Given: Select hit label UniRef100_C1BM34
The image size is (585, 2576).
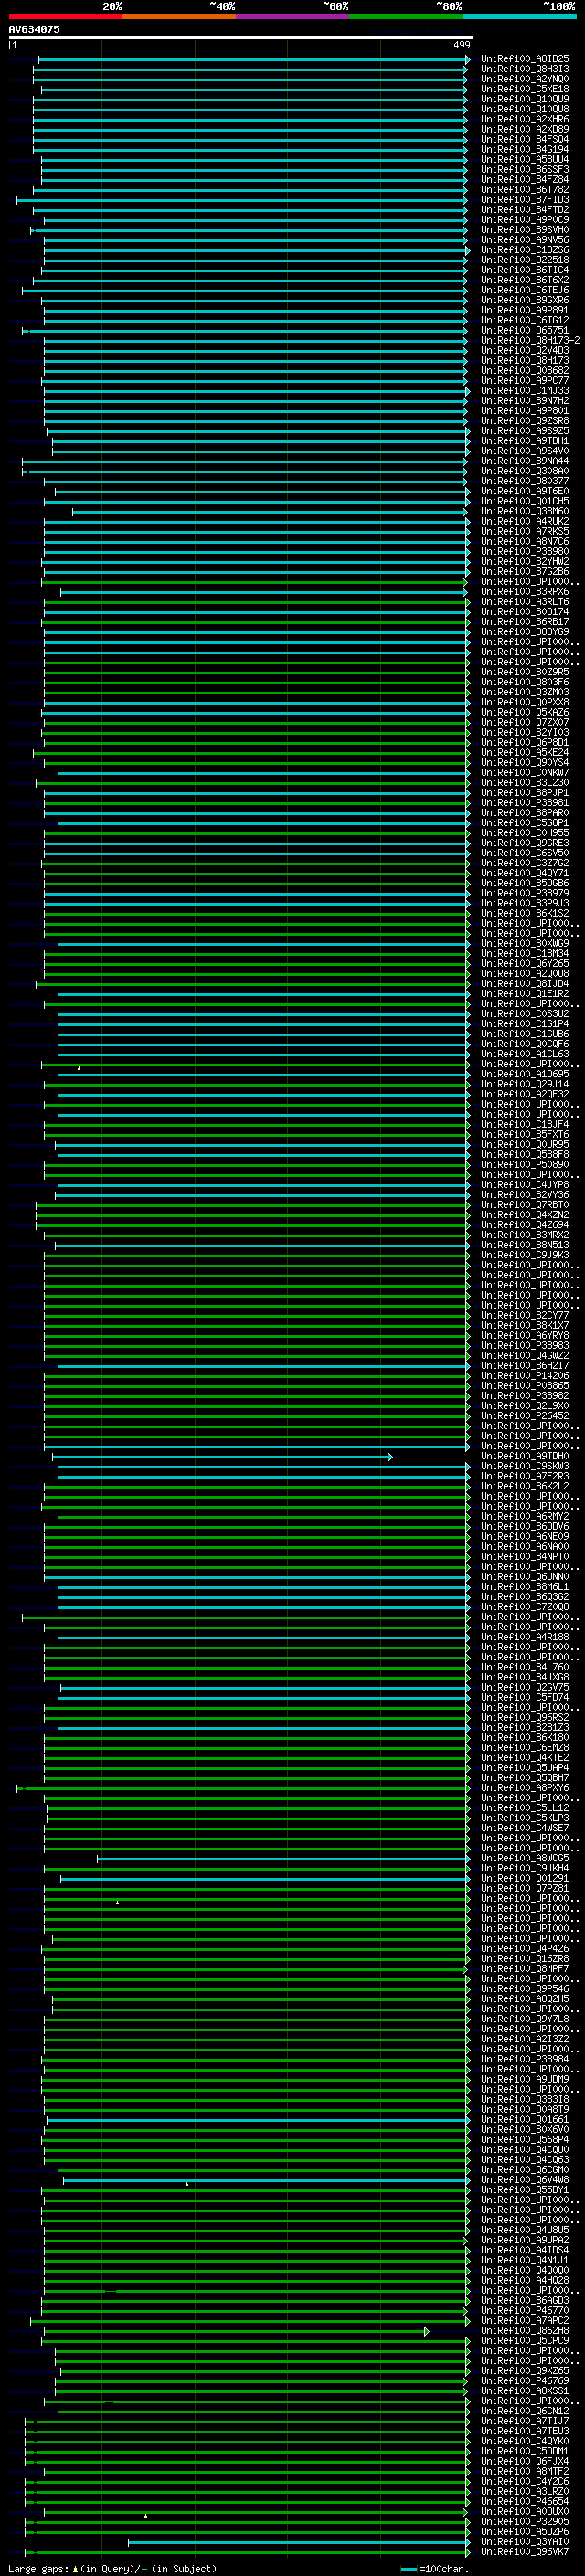Looking at the screenshot, I should (x=525, y=954).
